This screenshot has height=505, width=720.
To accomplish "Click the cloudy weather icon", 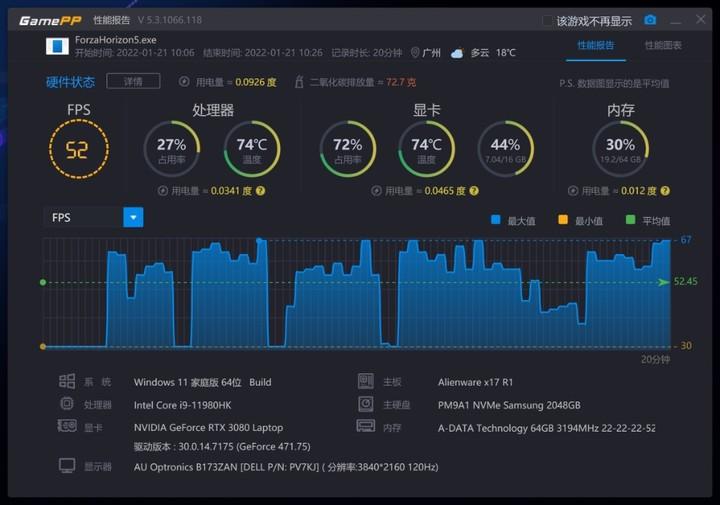I will [x=457, y=53].
